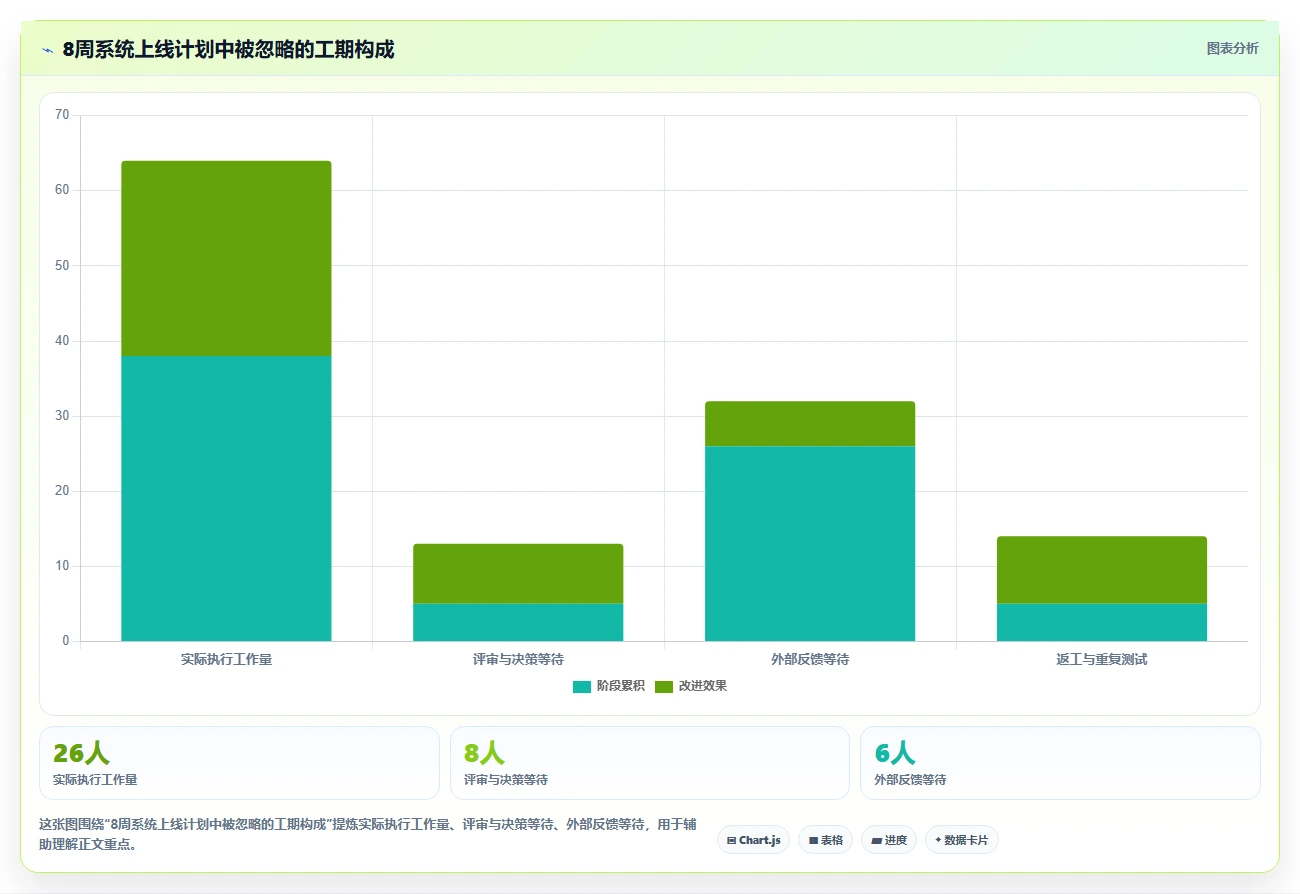Open the 26人 实际执行工作量 data card
Viewport: 1300px width, 894px height.
239,763
